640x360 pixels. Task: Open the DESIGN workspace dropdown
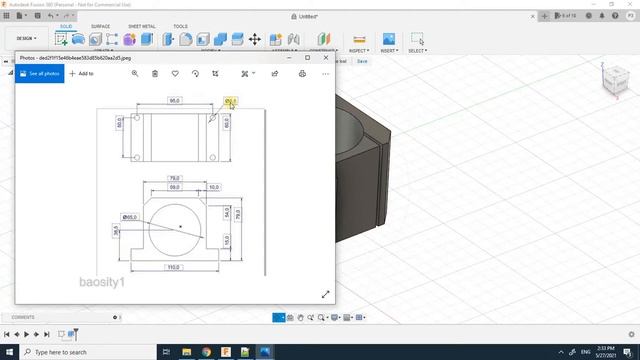26,38
